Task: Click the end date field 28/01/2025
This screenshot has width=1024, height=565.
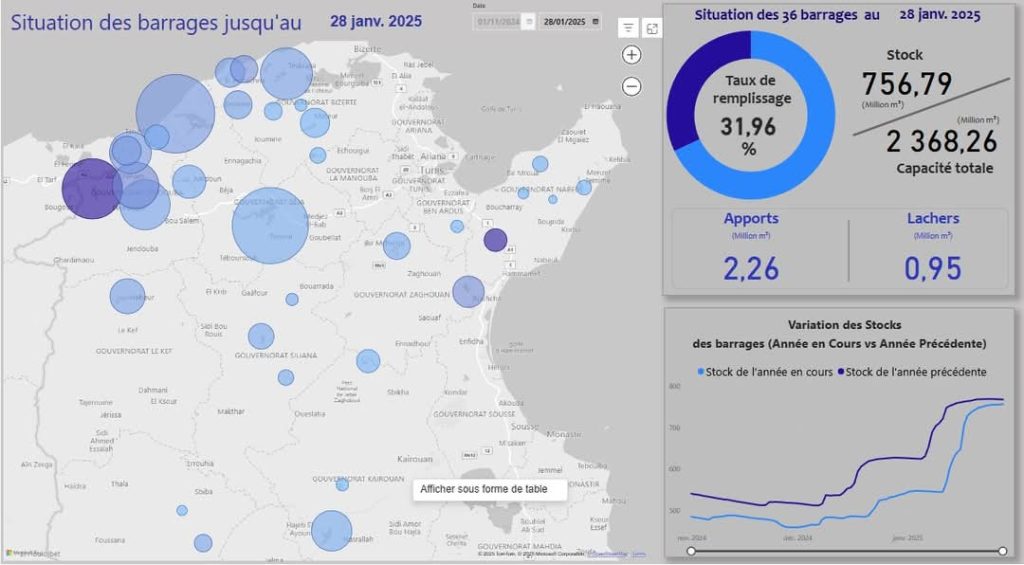Action: click(x=564, y=21)
